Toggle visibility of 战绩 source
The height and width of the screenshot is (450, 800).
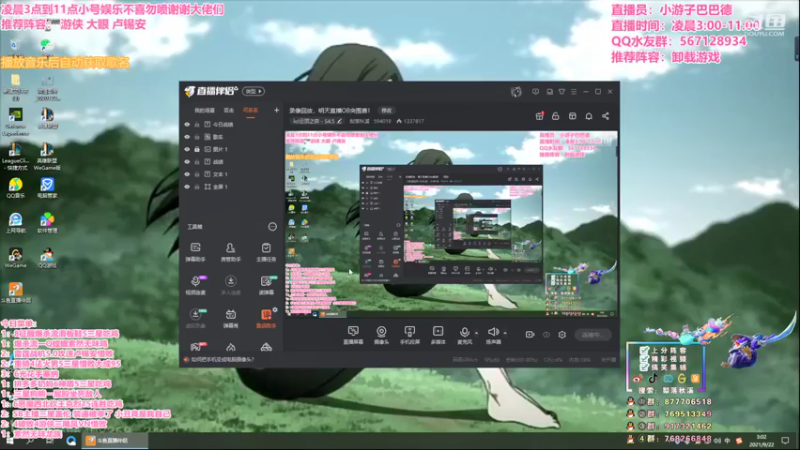187,162
